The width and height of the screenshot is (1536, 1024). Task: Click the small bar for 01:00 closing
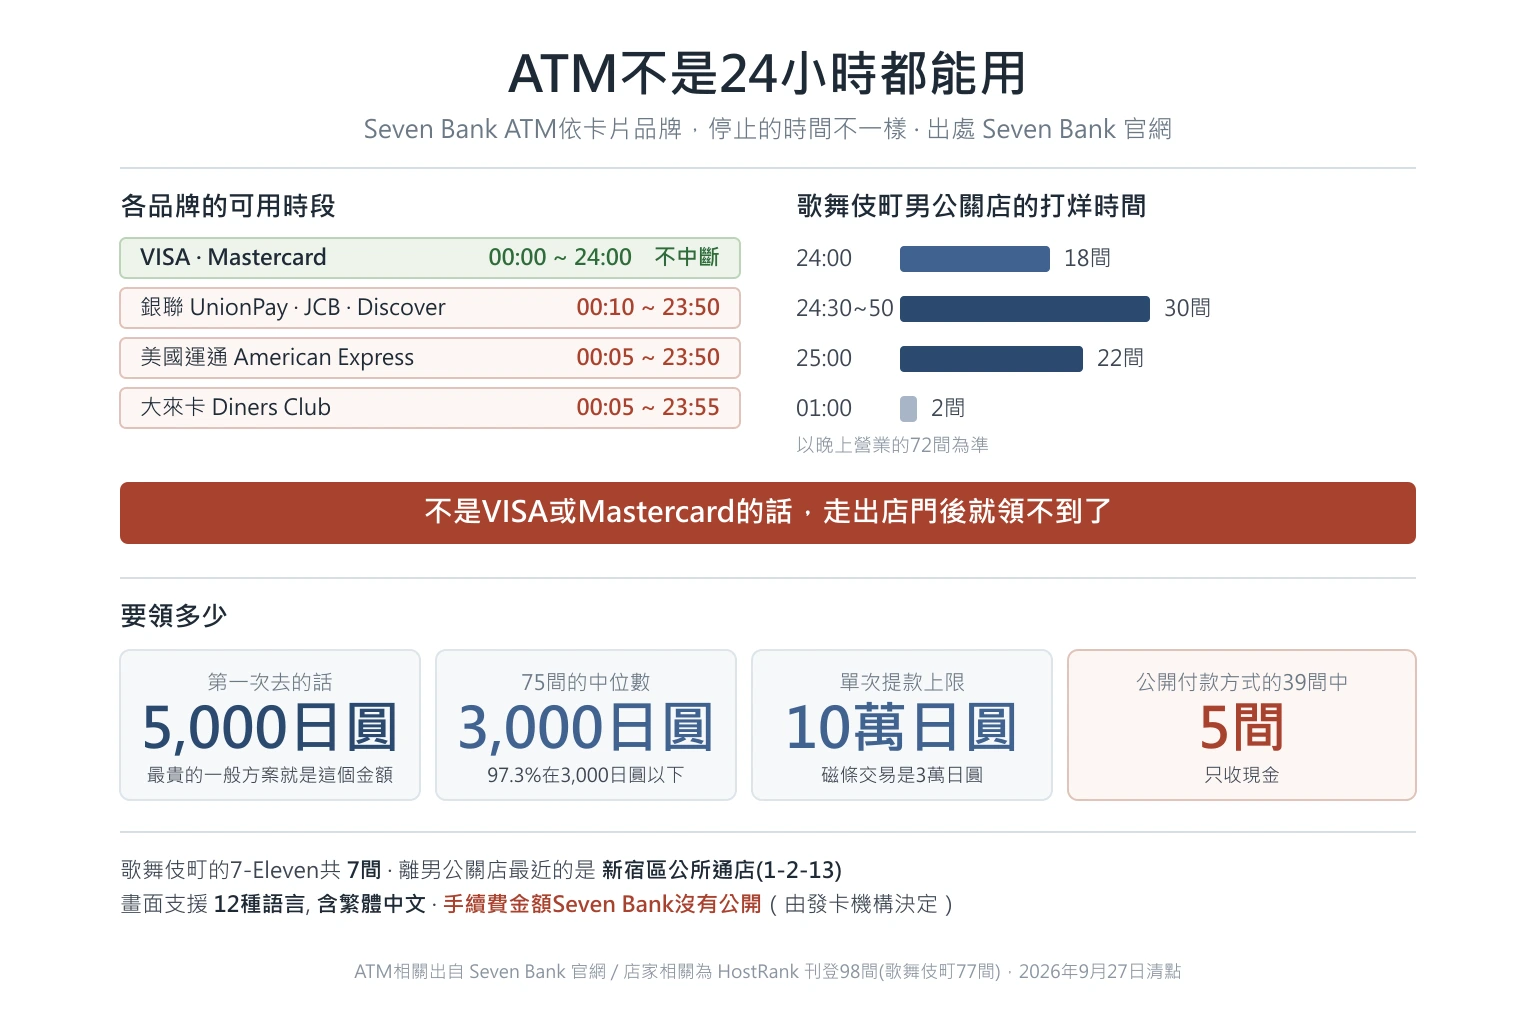[x=908, y=409]
